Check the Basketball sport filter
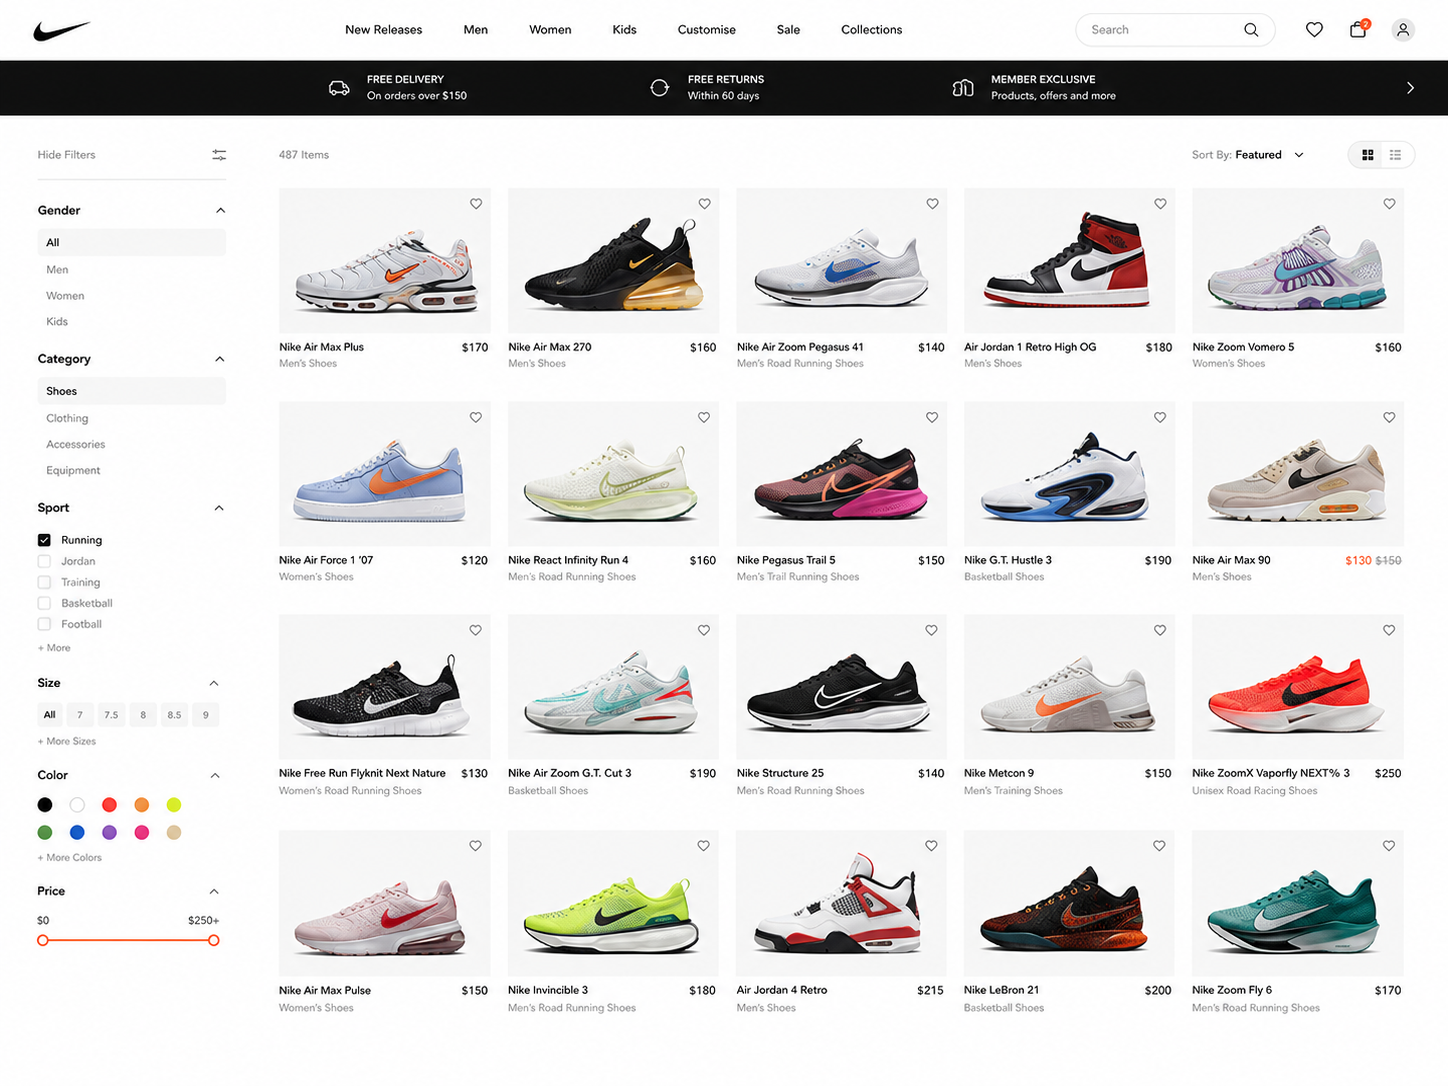The width and height of the screenshot is (1448, 1086). 44,603
